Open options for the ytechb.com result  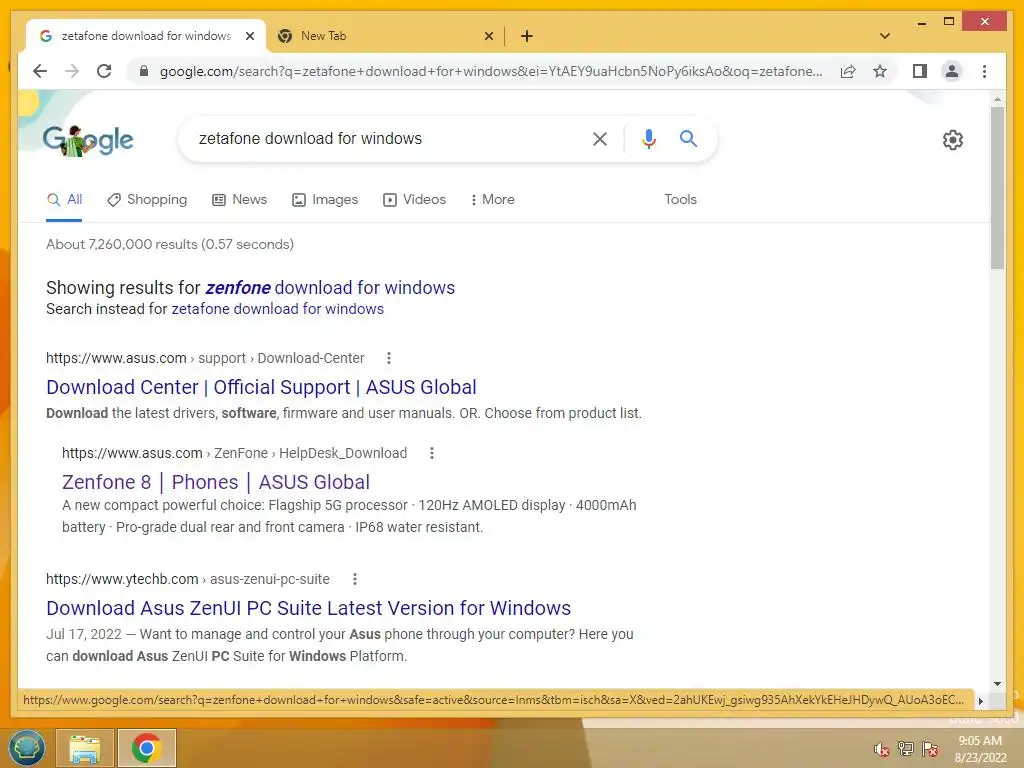[355, 579]
